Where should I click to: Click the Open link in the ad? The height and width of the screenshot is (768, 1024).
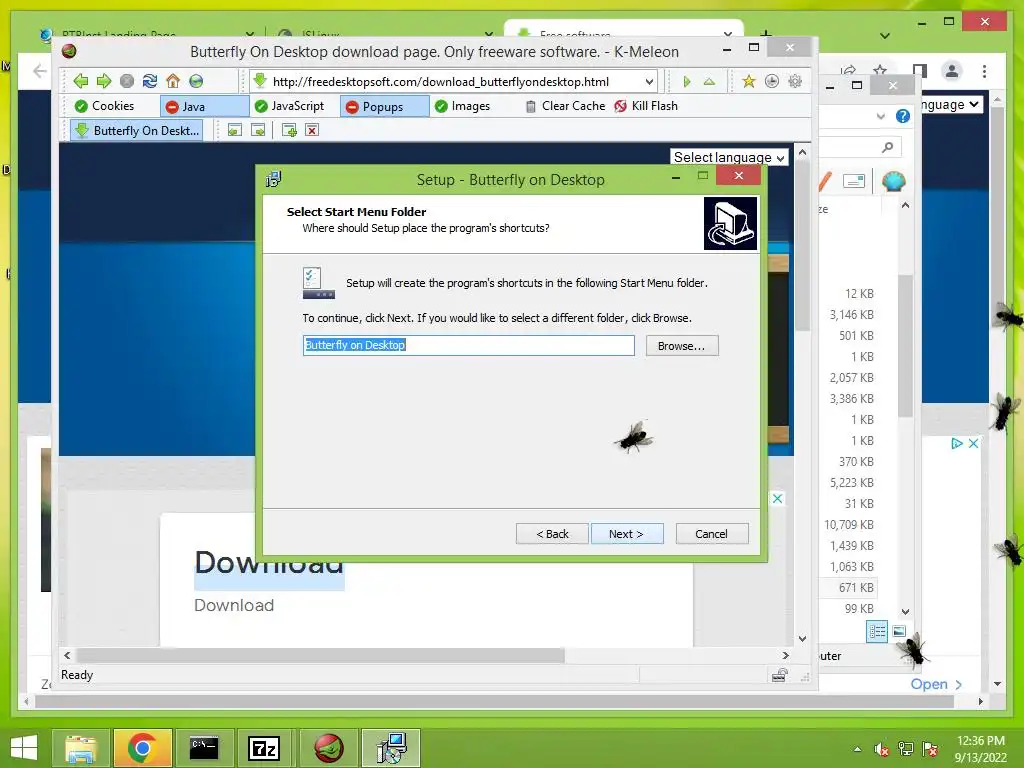tap(936, 684)
